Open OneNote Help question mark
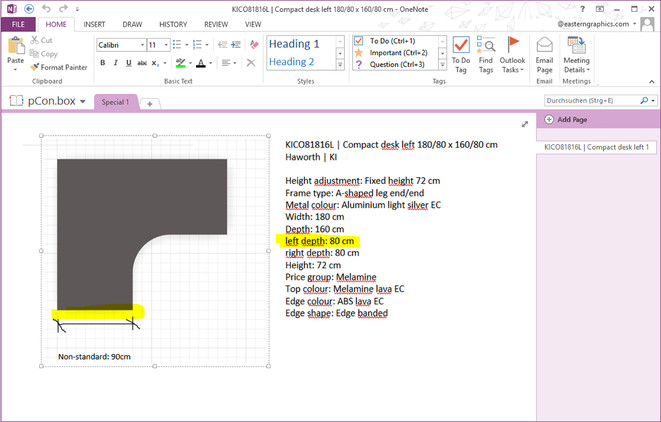The image size is (661, 422). [583, 9]
